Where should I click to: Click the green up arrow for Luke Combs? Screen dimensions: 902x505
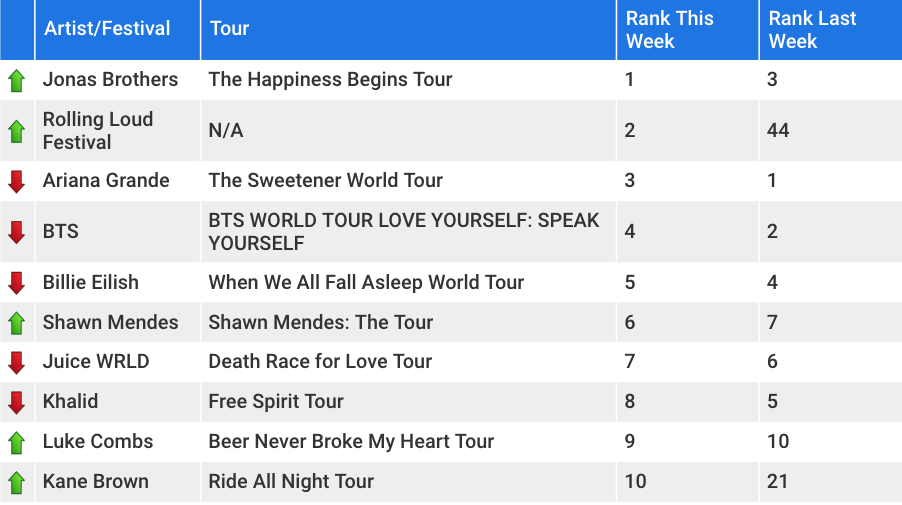(17, 442)
